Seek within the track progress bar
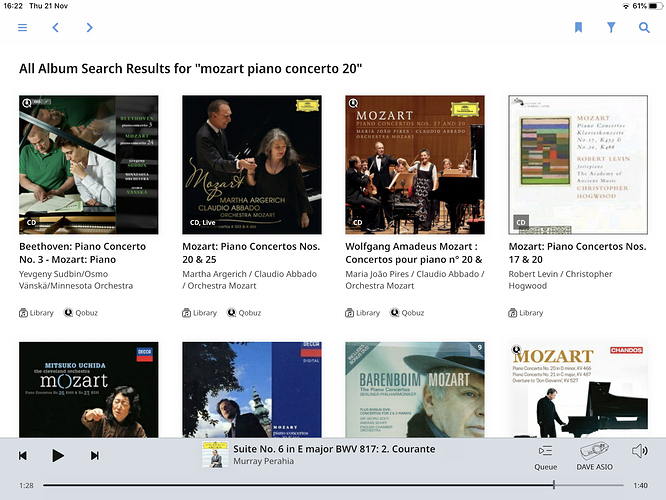This screenshot has height=500, width=666. (333, 485)
